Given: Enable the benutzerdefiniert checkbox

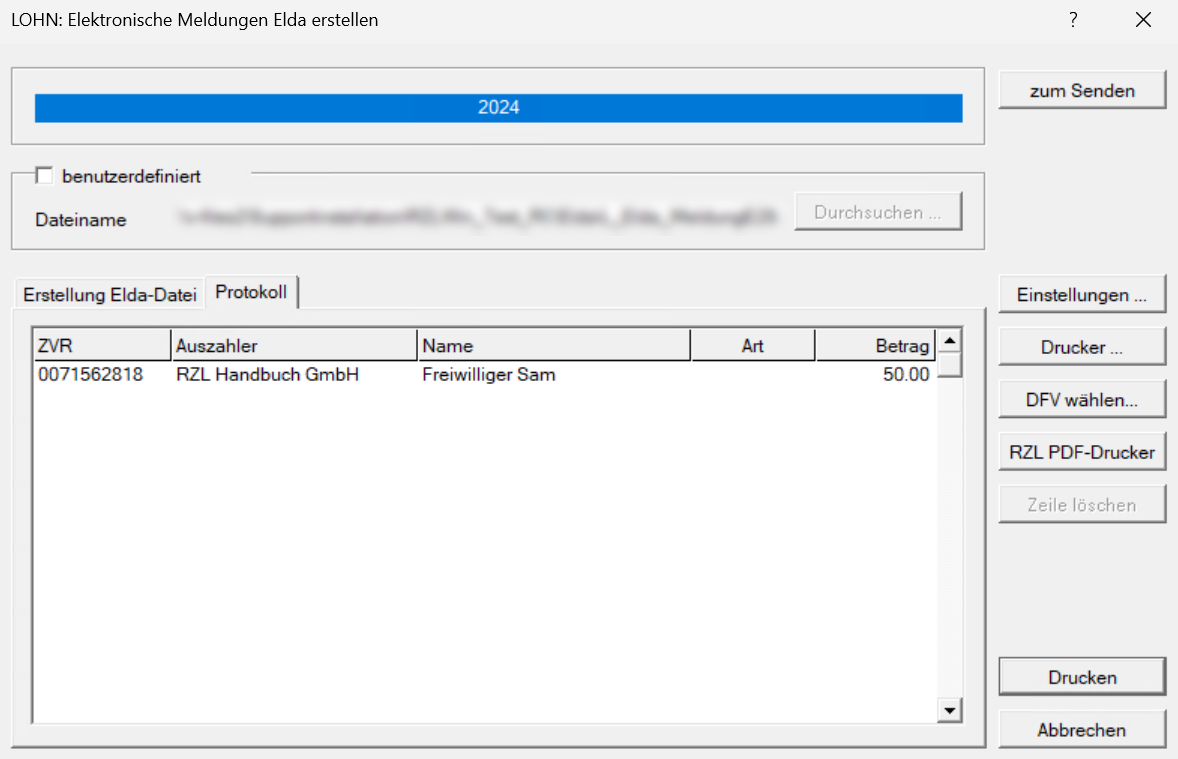Looking at the screenshot, I should click(44, 176).
